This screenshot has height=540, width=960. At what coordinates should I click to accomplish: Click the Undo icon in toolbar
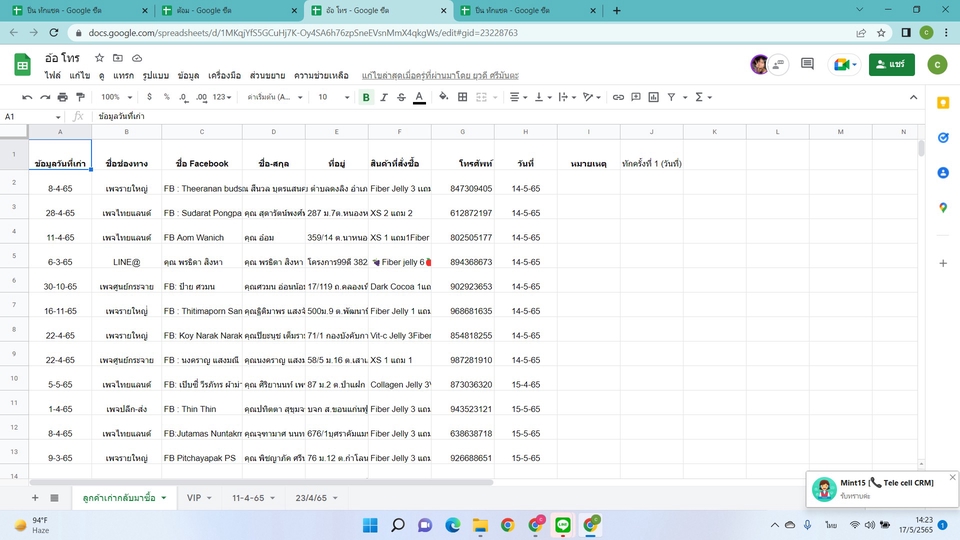[x=27, y=97]
